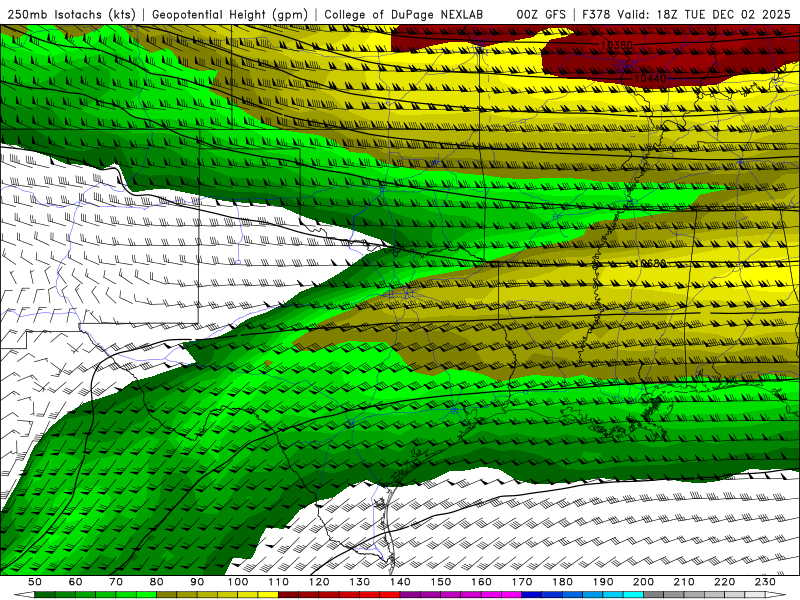The image size is (800, 600).
Task: Click the 180 knot legend value
Action: pos(562,582)
